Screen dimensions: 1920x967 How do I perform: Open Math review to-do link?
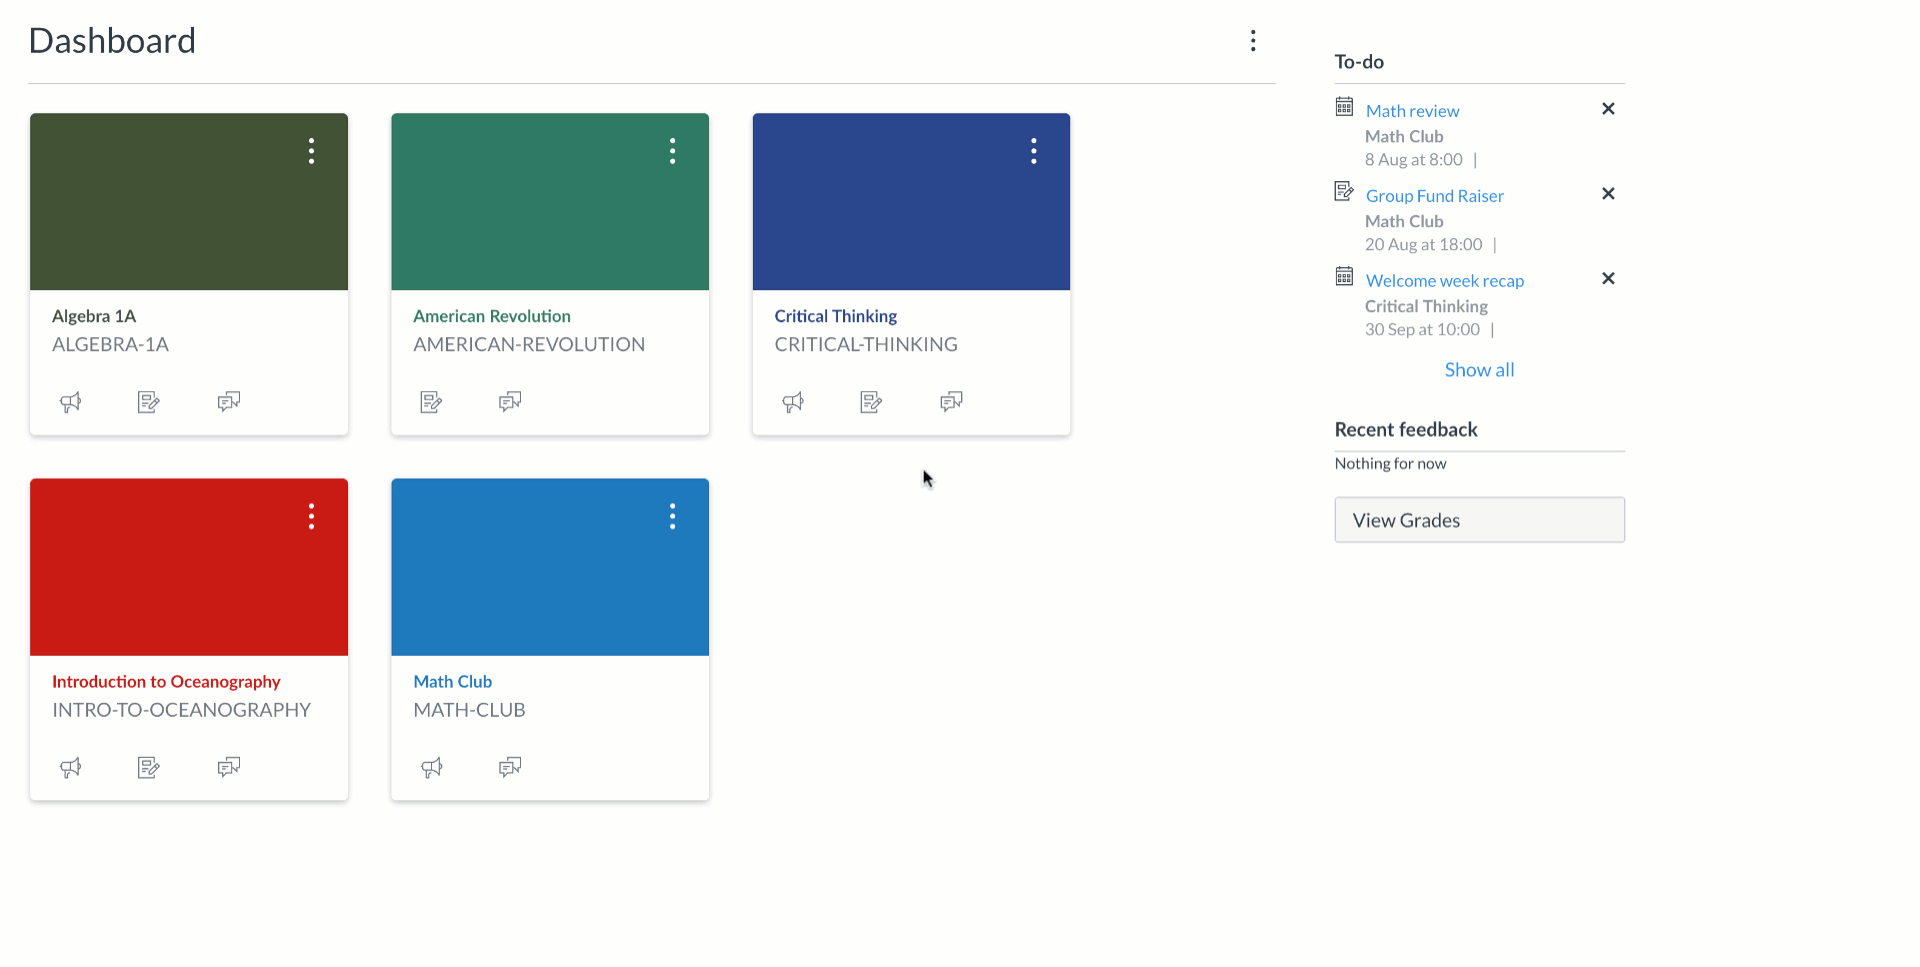(x=1412, y=111)
